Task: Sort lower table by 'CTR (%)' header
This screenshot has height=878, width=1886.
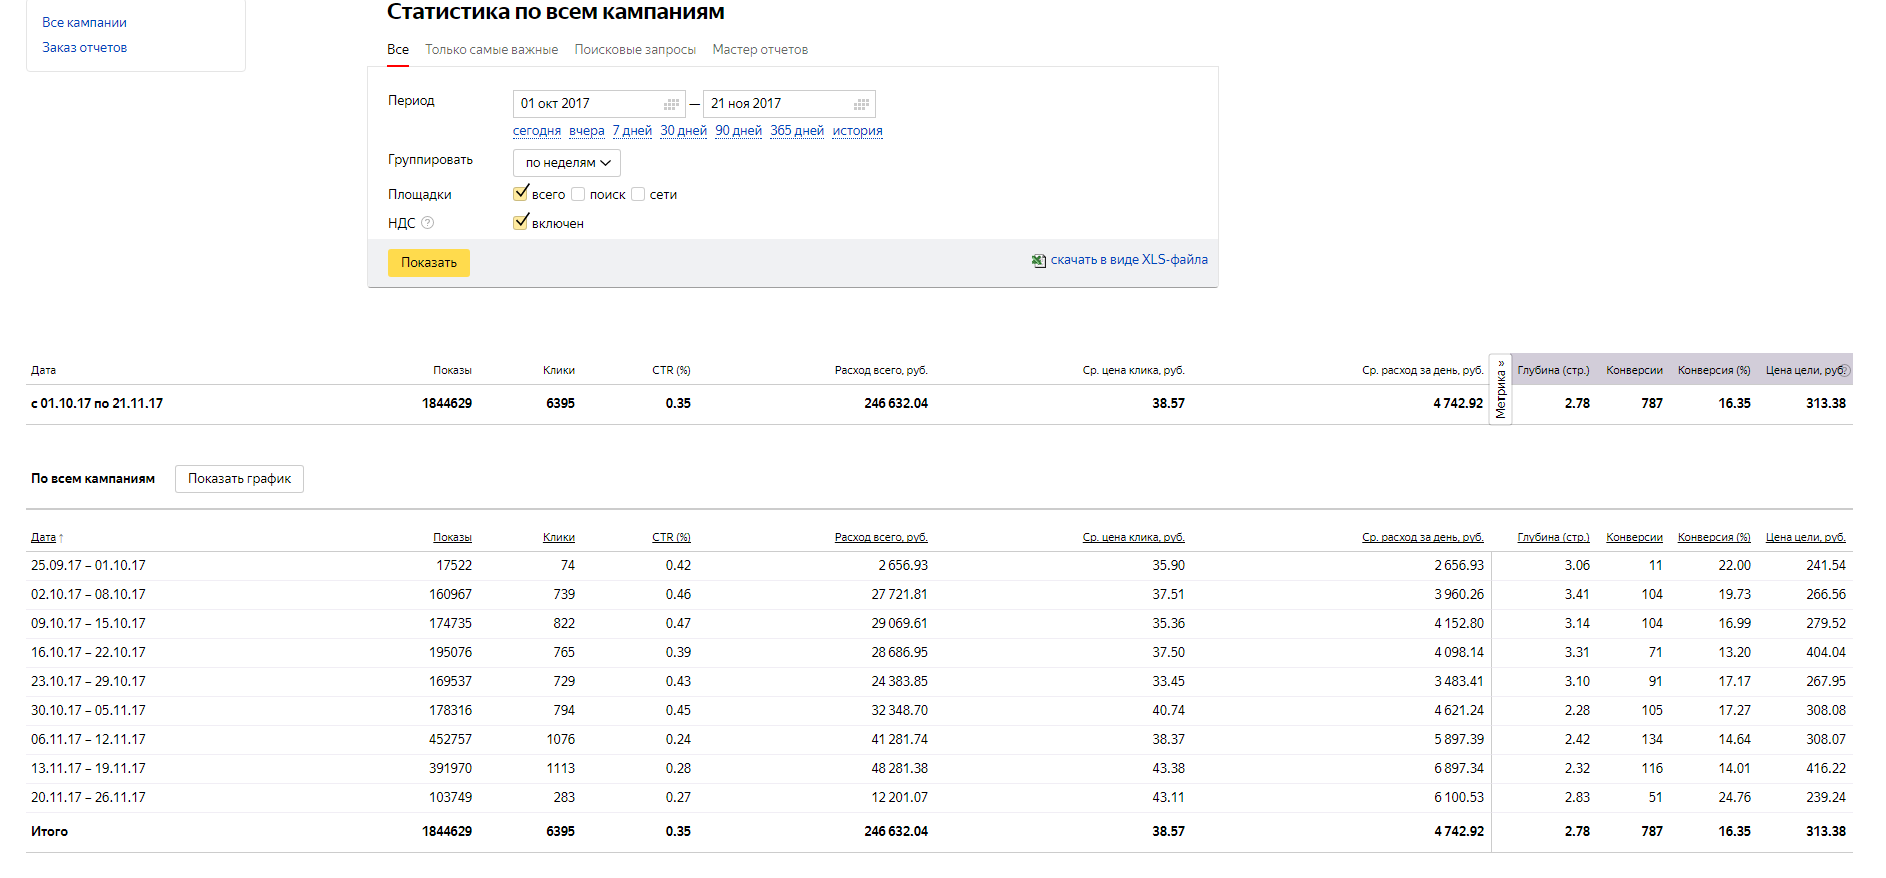Action: click(671, 538)
